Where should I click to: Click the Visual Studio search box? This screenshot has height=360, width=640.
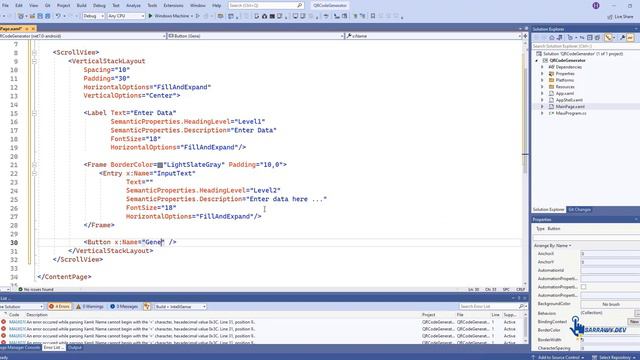coord(266,5)
